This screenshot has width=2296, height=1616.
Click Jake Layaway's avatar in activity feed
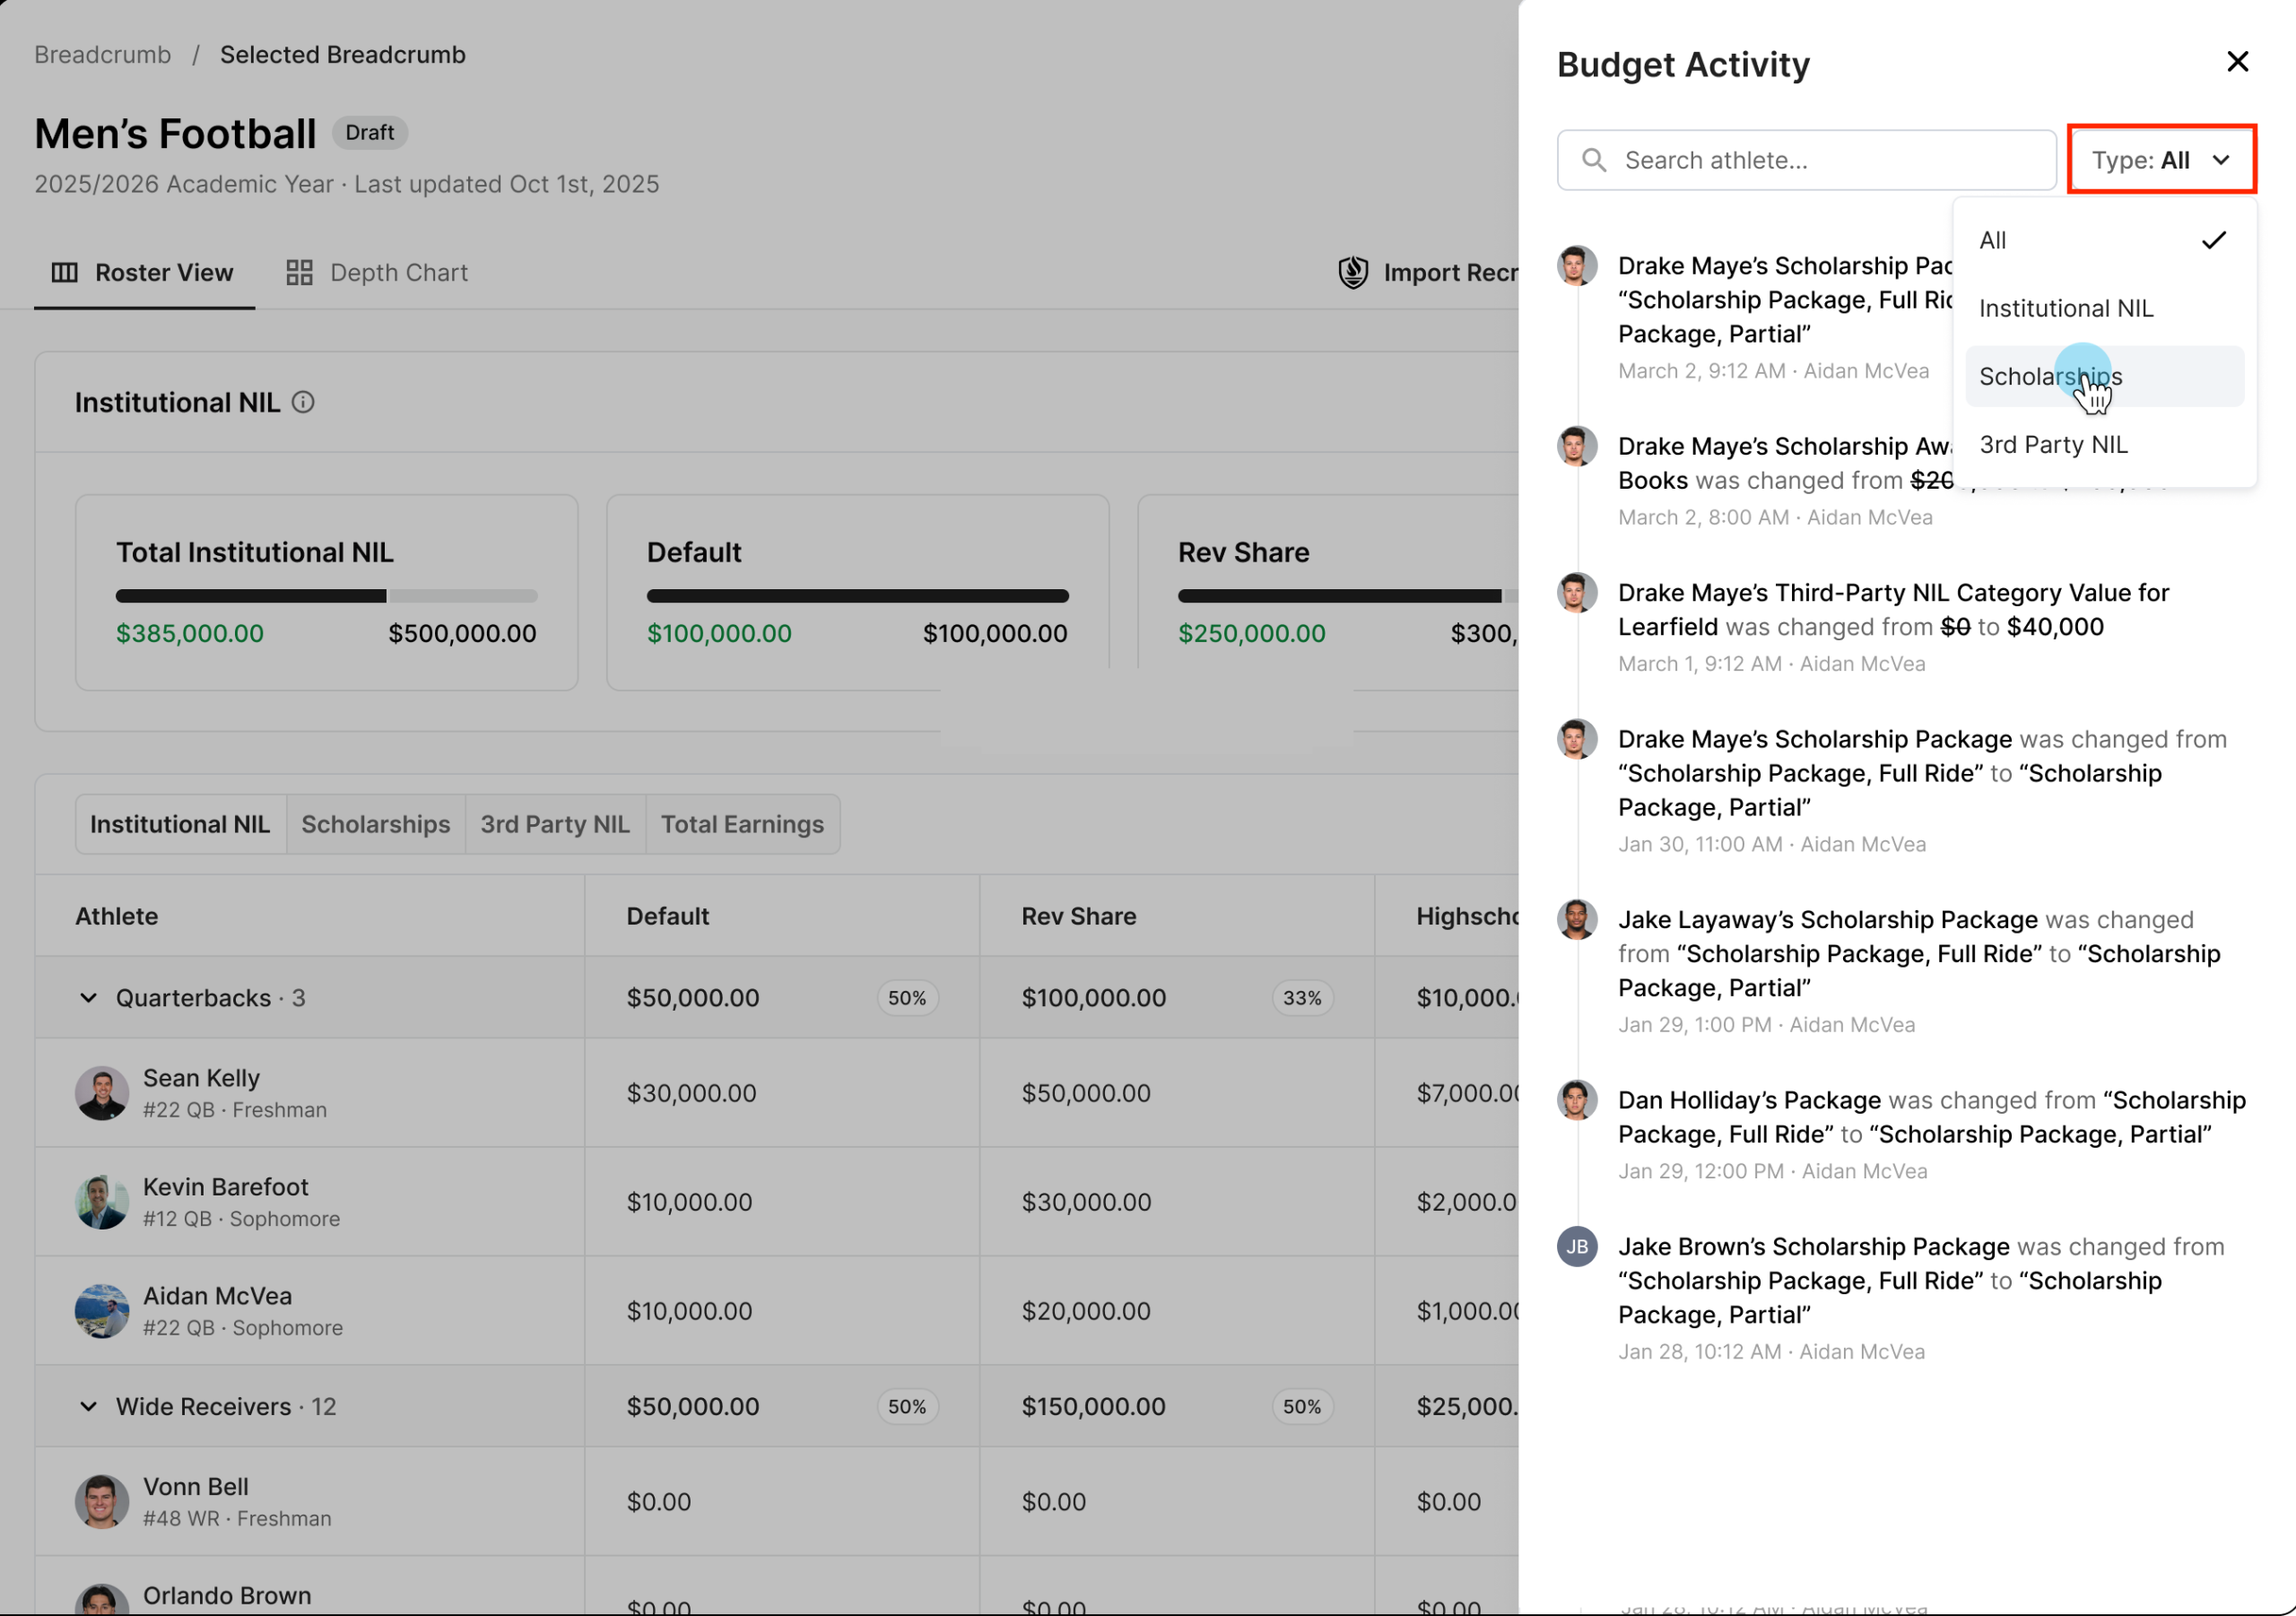click(1576, 919)
